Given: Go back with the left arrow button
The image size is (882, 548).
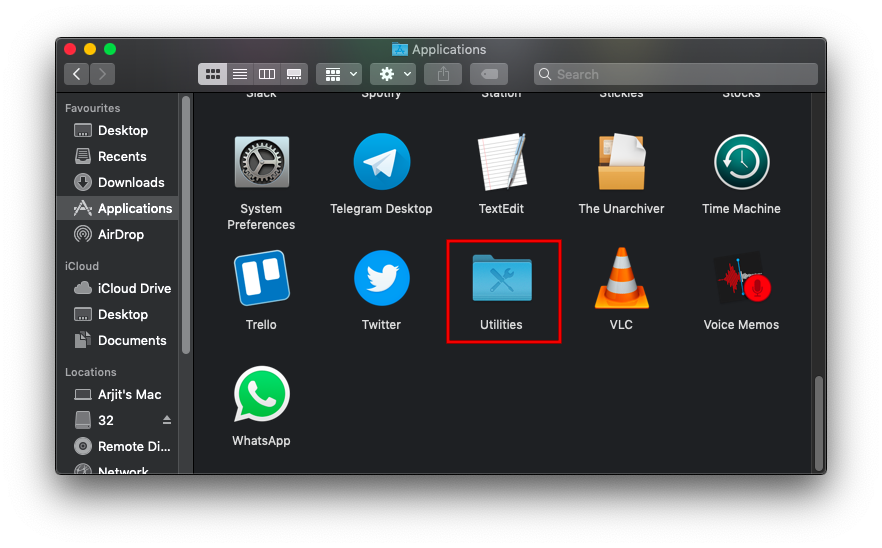Looking at the screenshot, I should [76, 74].
